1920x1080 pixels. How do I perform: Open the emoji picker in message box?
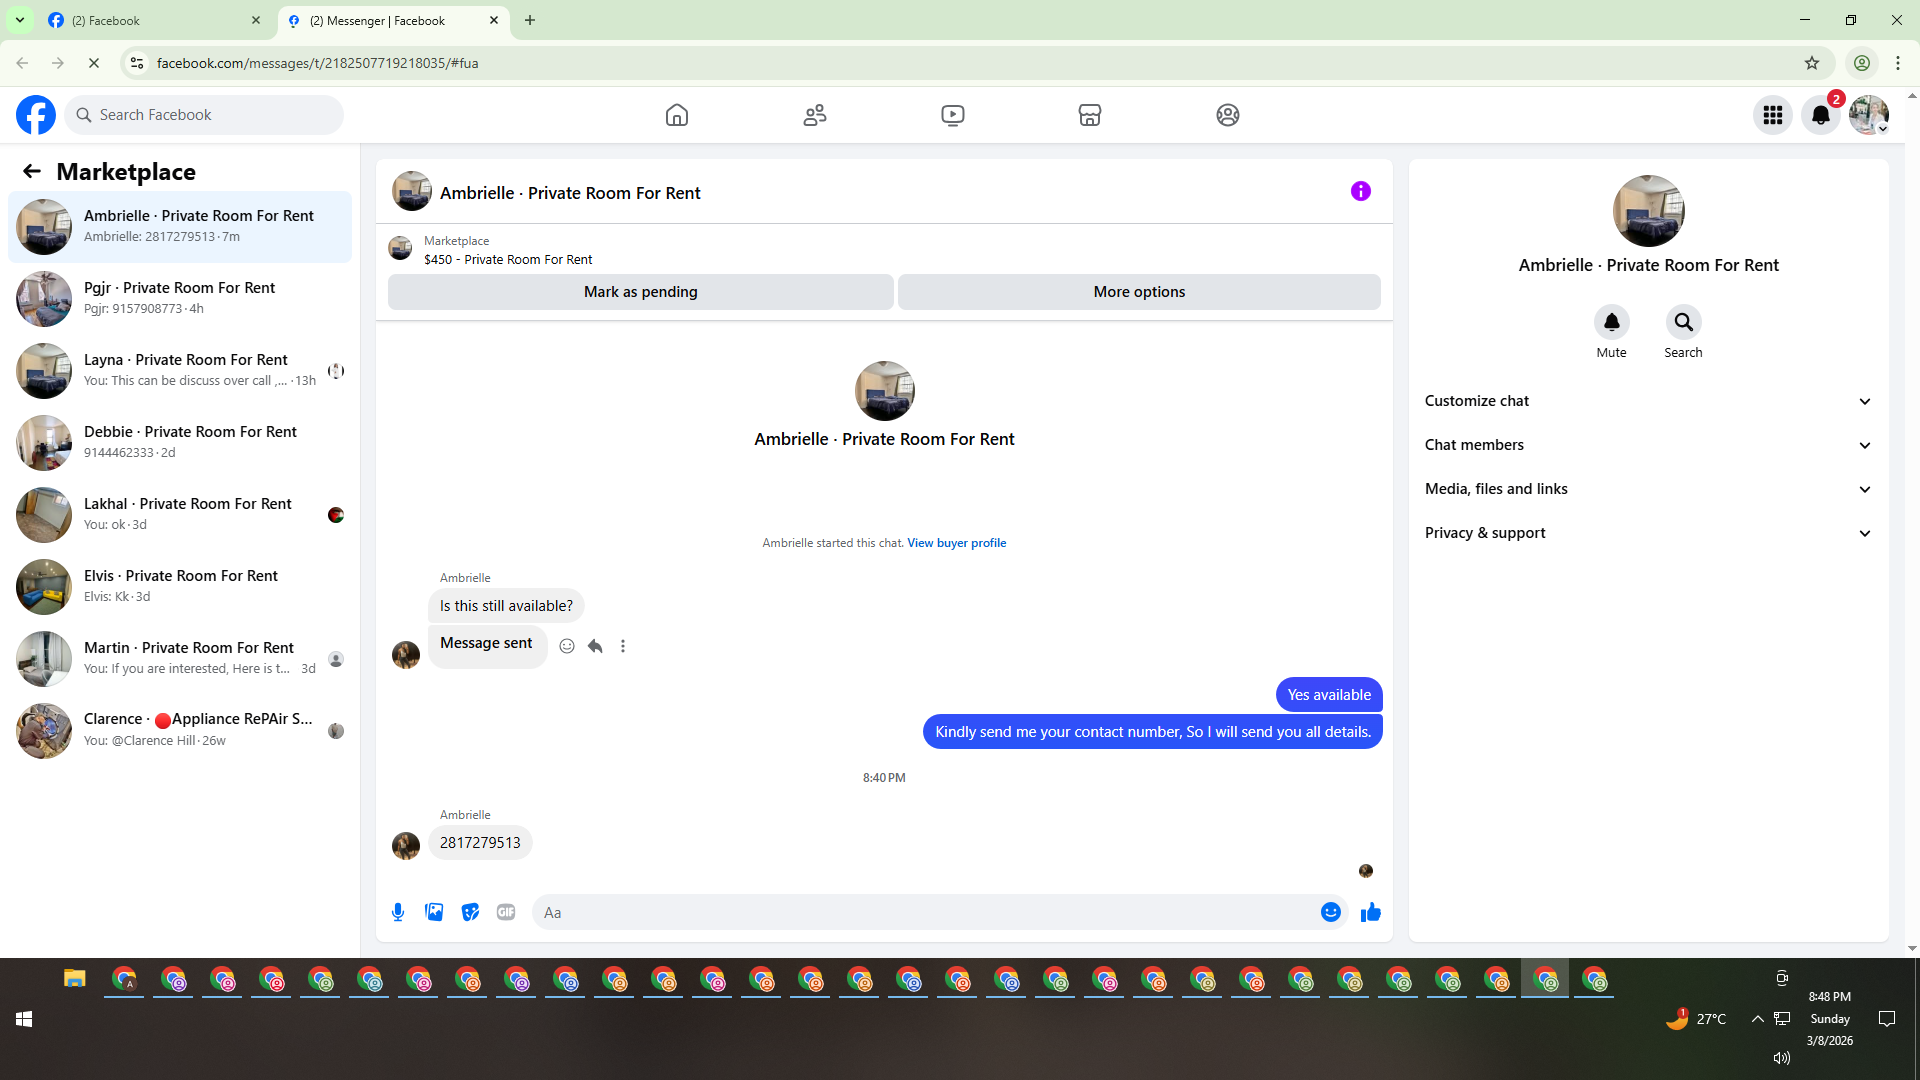(x=1330, y=912)
